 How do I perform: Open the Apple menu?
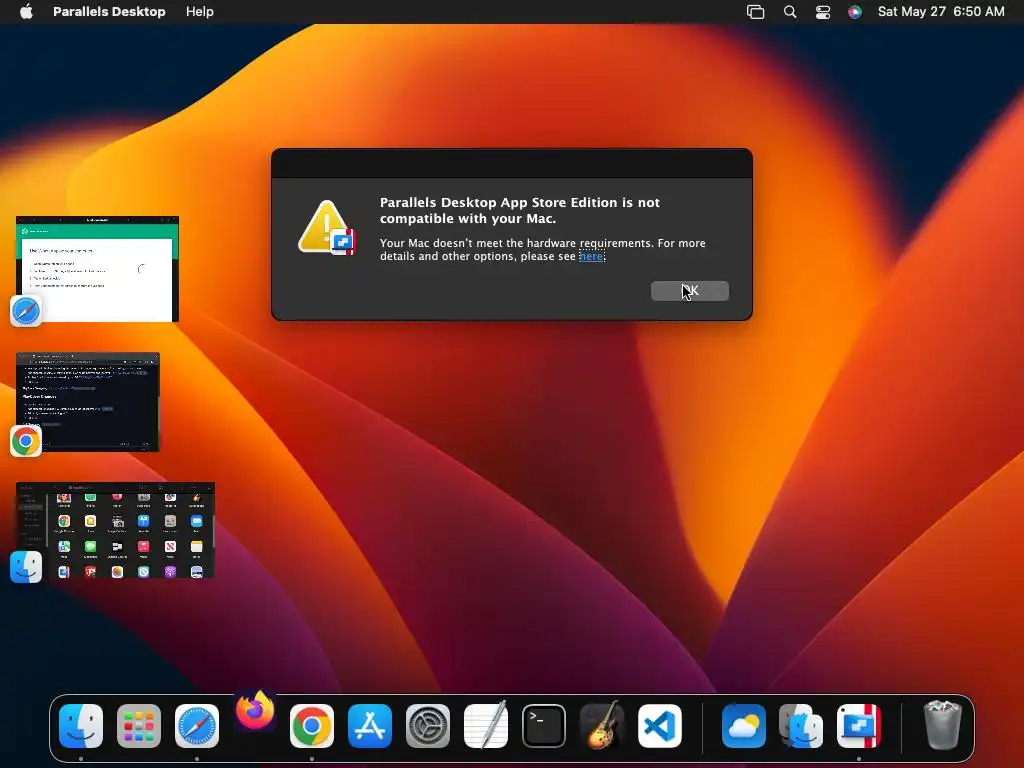(x=26, y=12)
